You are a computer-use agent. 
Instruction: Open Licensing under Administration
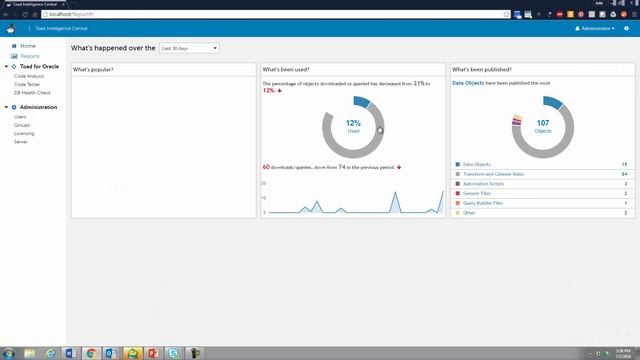[x=24, y=133]
